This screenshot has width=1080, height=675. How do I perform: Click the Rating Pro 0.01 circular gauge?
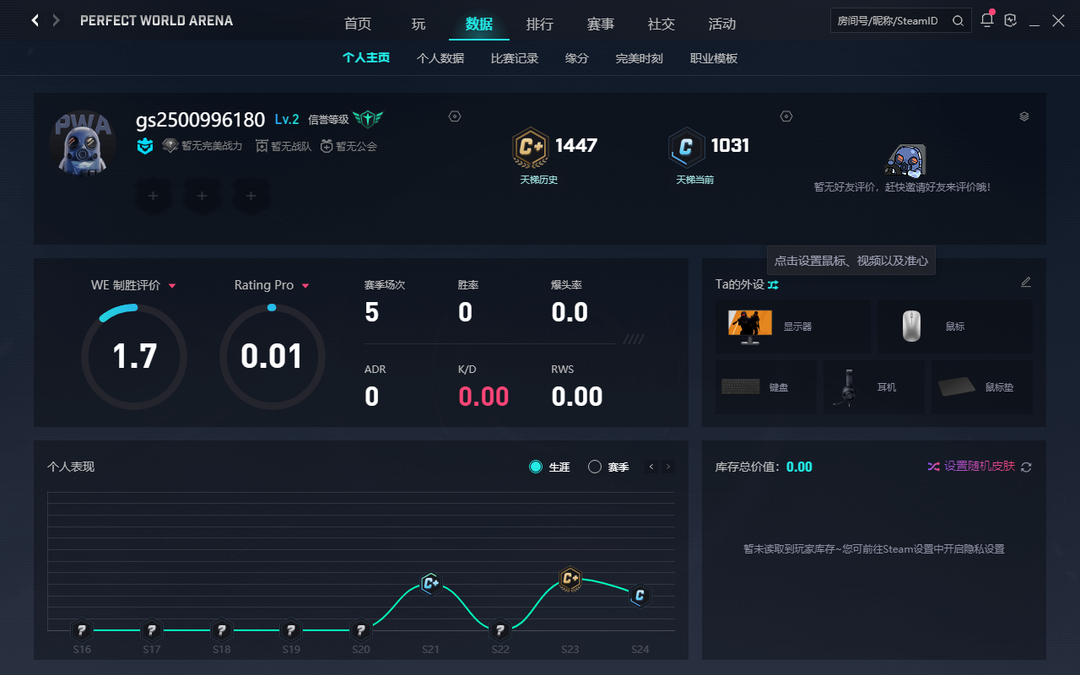272,357
